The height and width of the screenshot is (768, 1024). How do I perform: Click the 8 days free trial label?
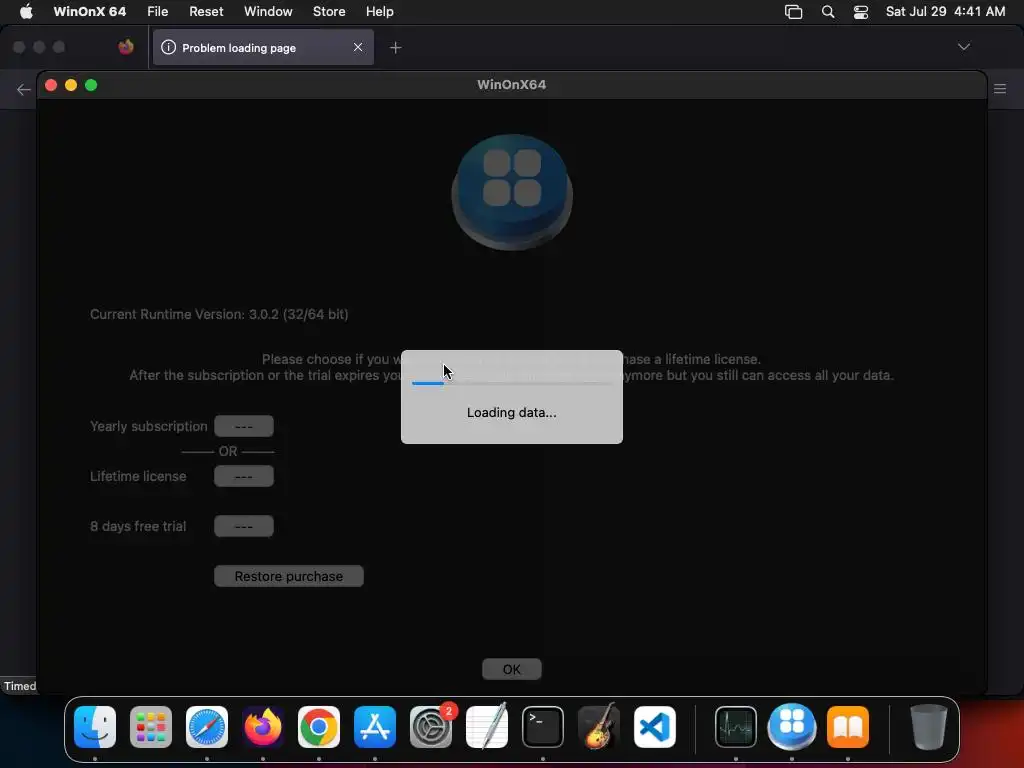138,526
